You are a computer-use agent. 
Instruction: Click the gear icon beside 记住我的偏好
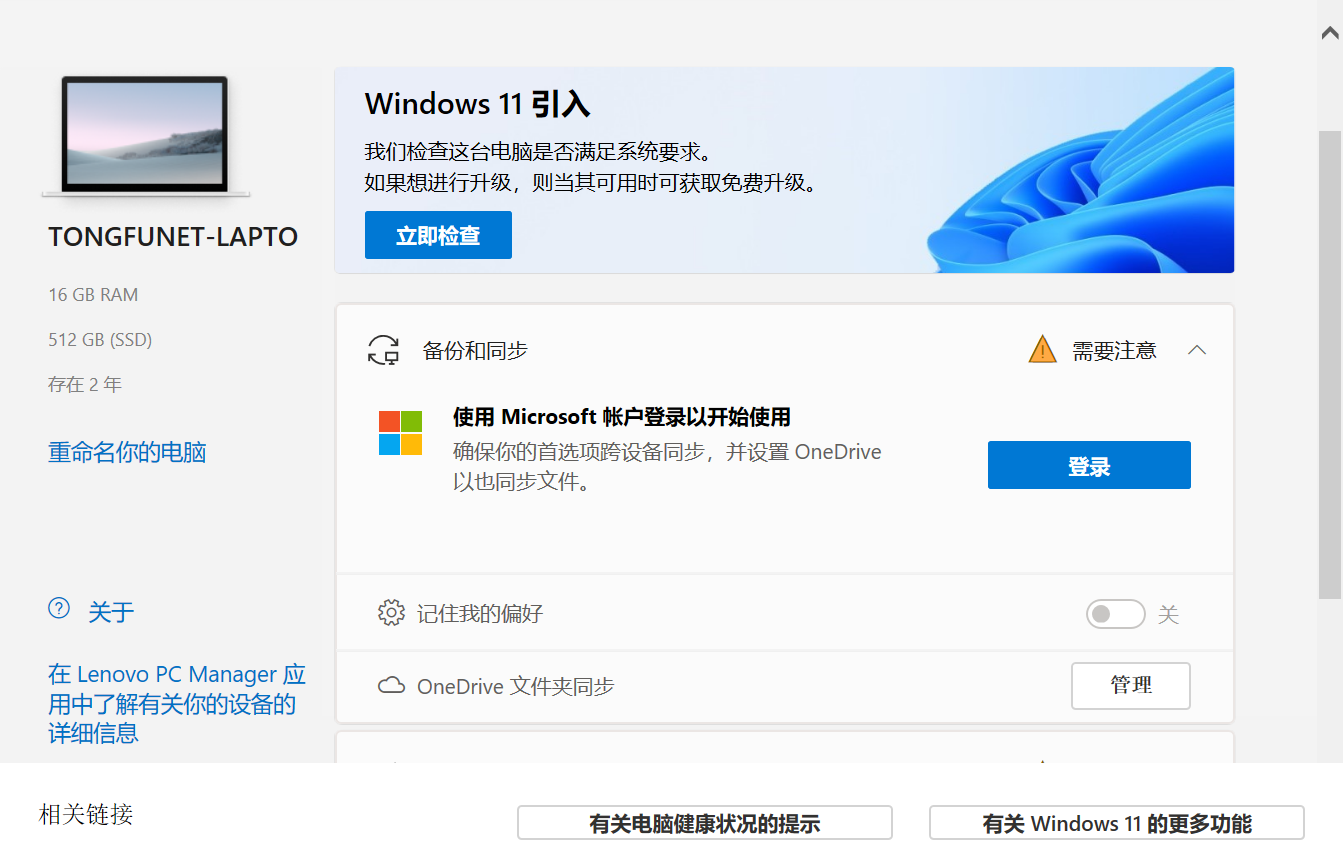coord(391,613)
